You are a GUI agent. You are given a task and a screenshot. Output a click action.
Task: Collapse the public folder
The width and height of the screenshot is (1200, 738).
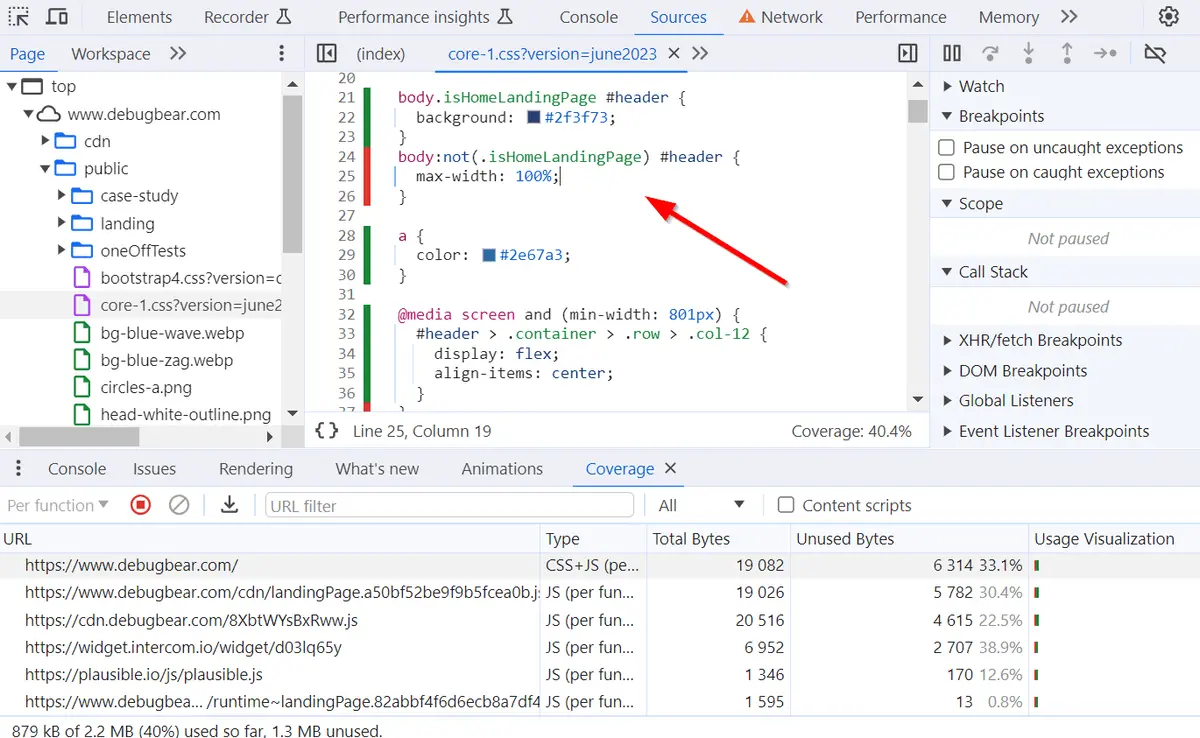tap(45, 169)
